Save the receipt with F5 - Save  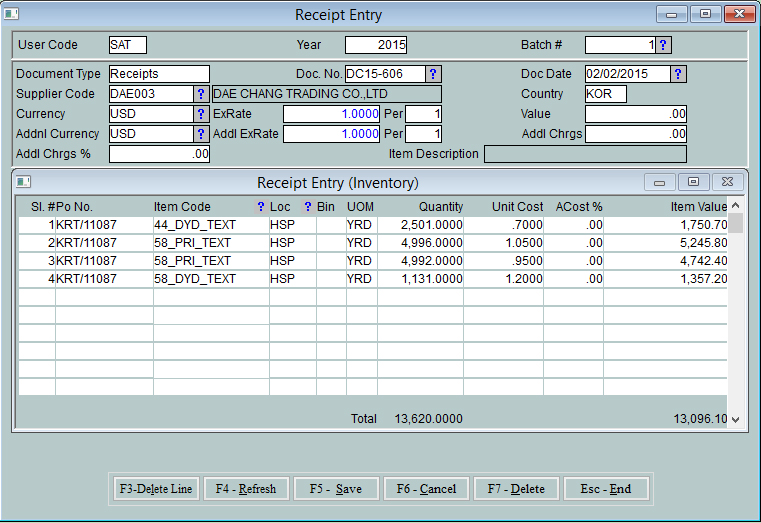point(337,489)
